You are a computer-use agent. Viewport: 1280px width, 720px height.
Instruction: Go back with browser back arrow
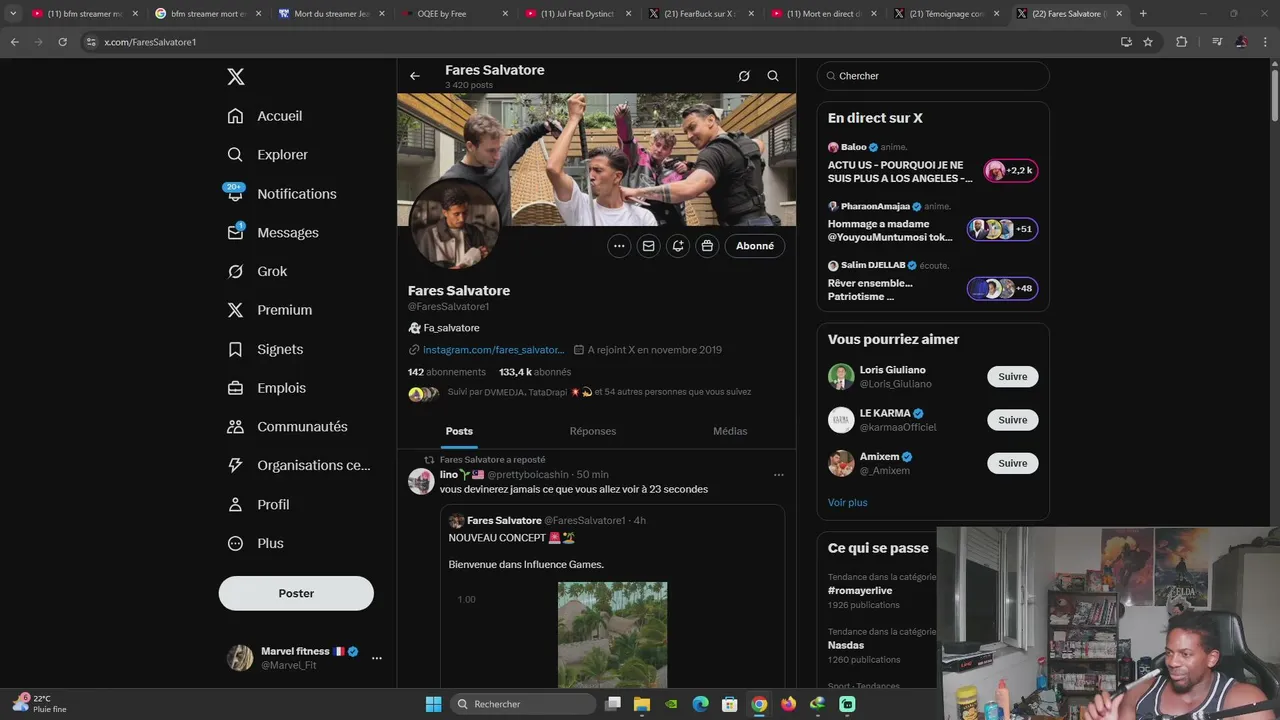[x=14, y=42]
